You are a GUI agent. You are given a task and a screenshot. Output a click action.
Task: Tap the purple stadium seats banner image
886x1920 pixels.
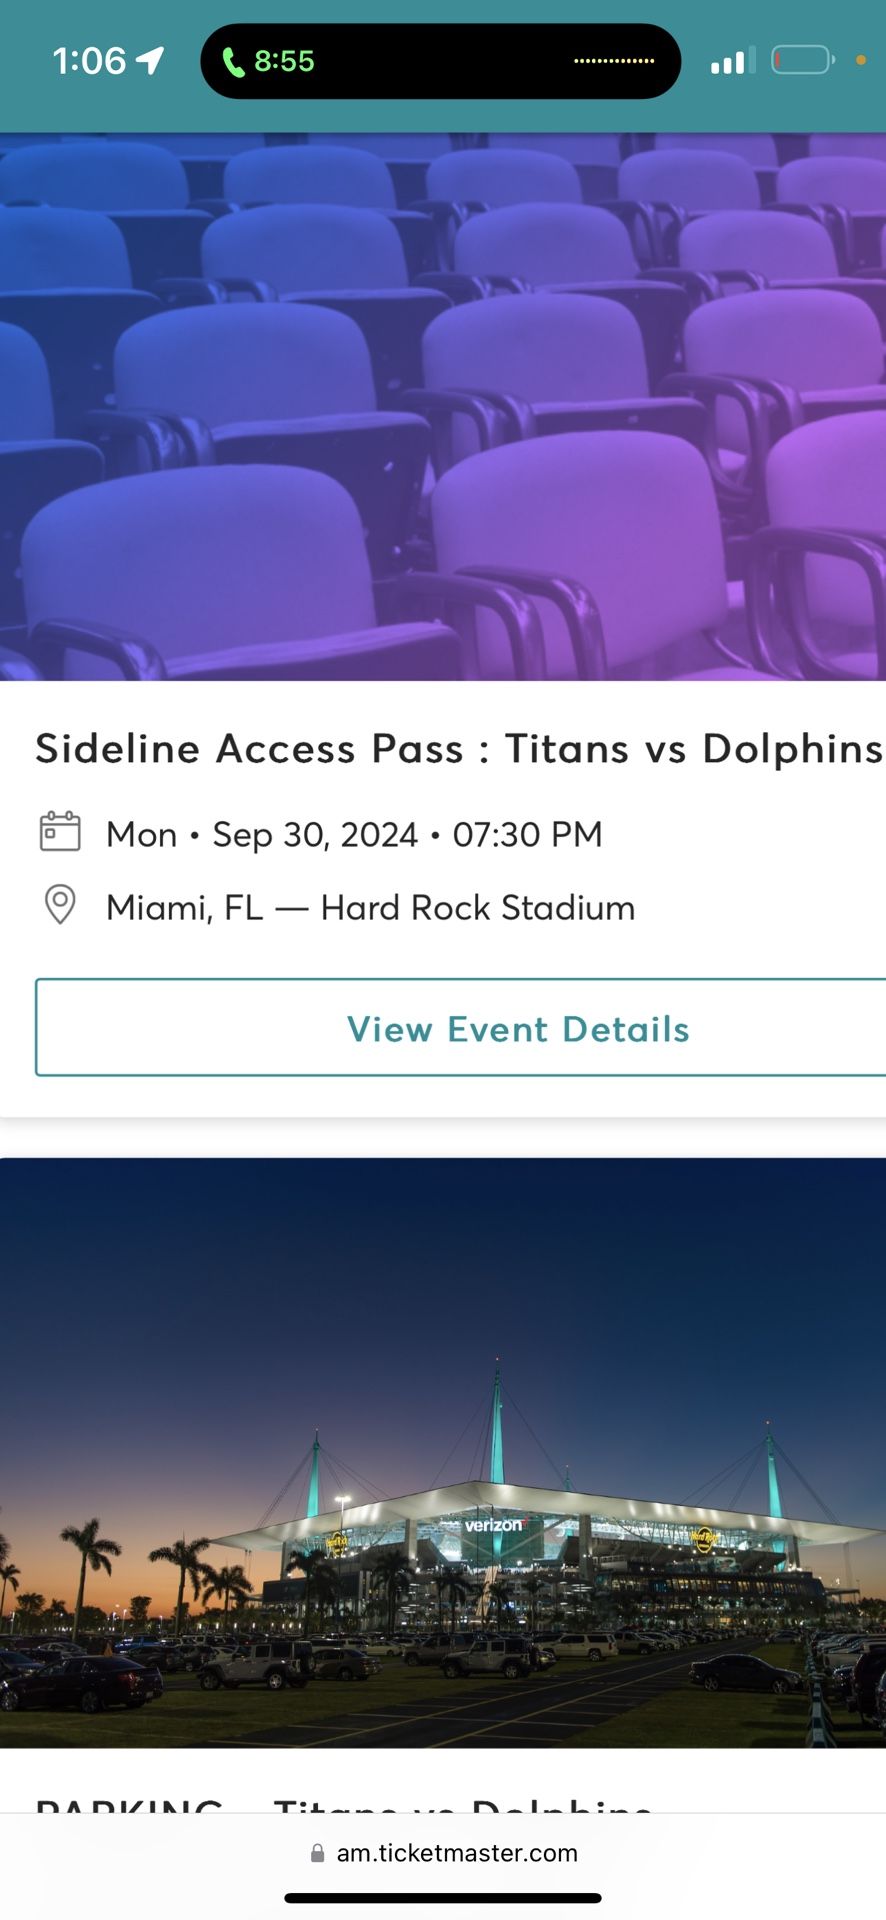(443, 407)
